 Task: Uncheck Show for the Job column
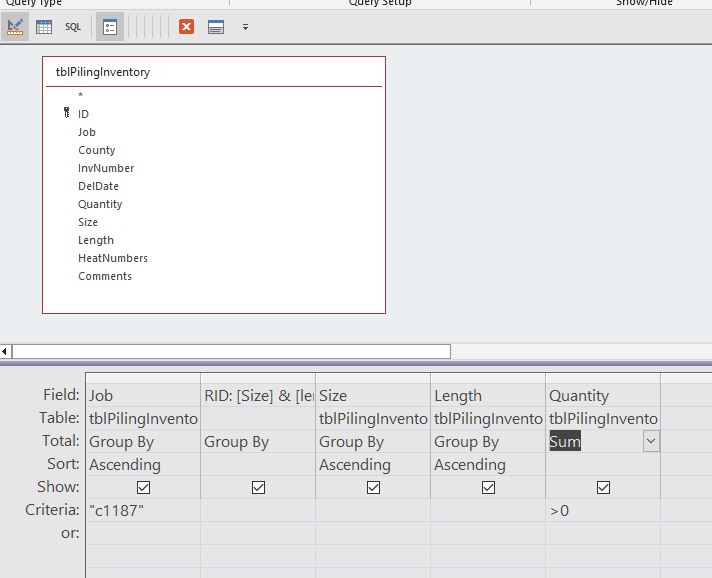pyautogui.click(x=143, y=487)
